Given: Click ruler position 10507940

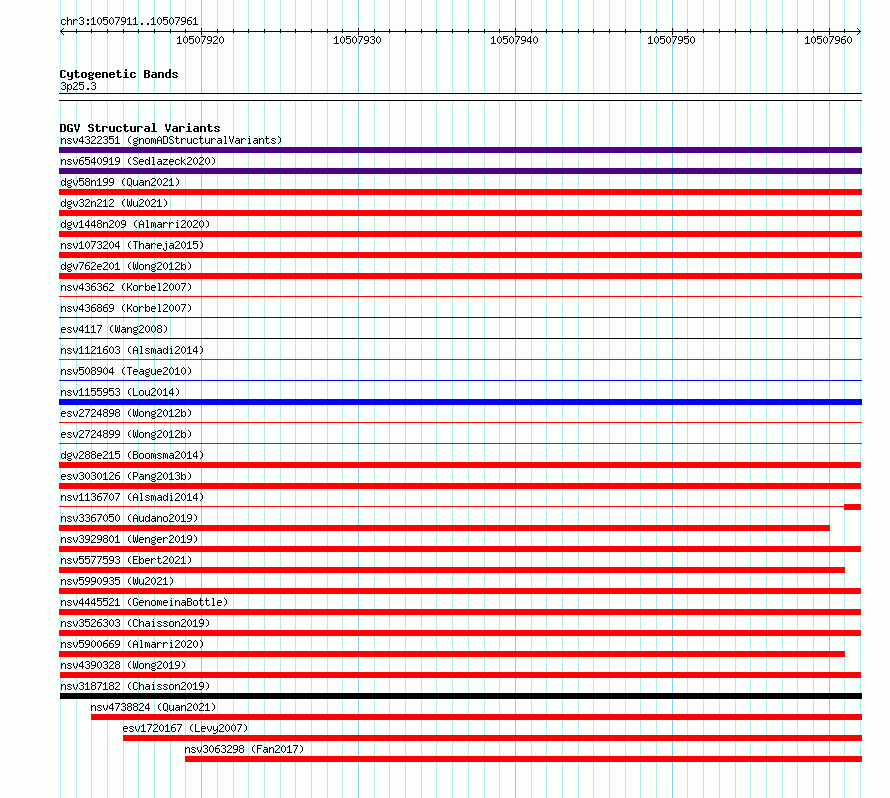Looking at the screenshot, I should tap(514, 40).
